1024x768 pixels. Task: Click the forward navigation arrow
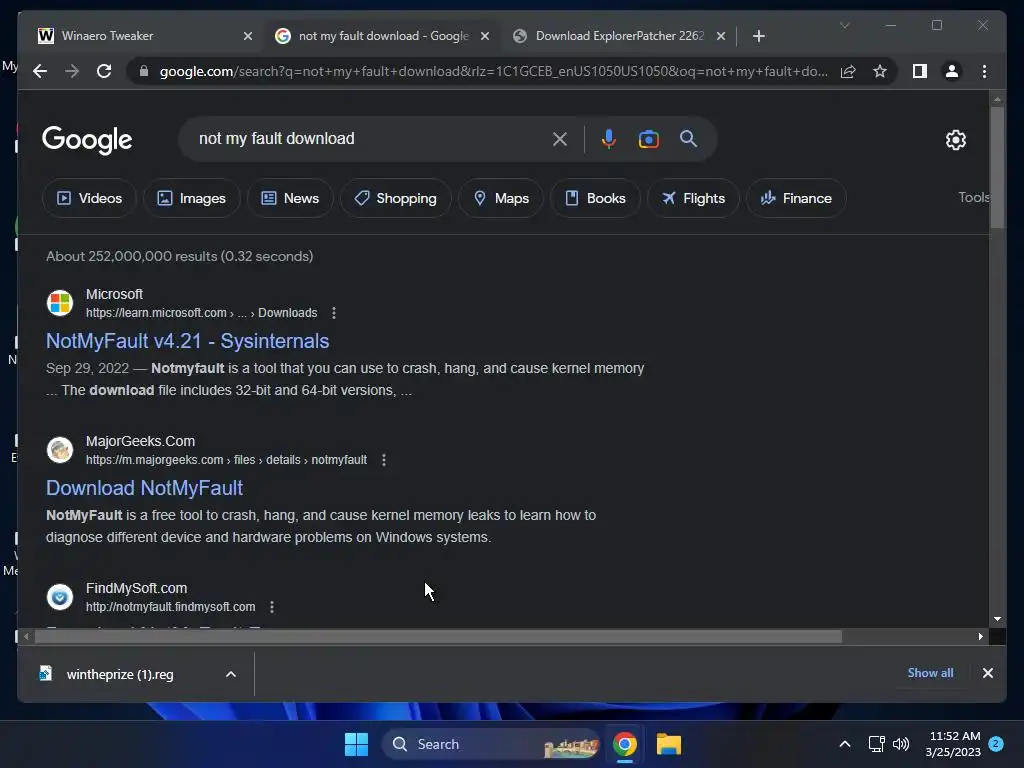[x=72, y=71]
